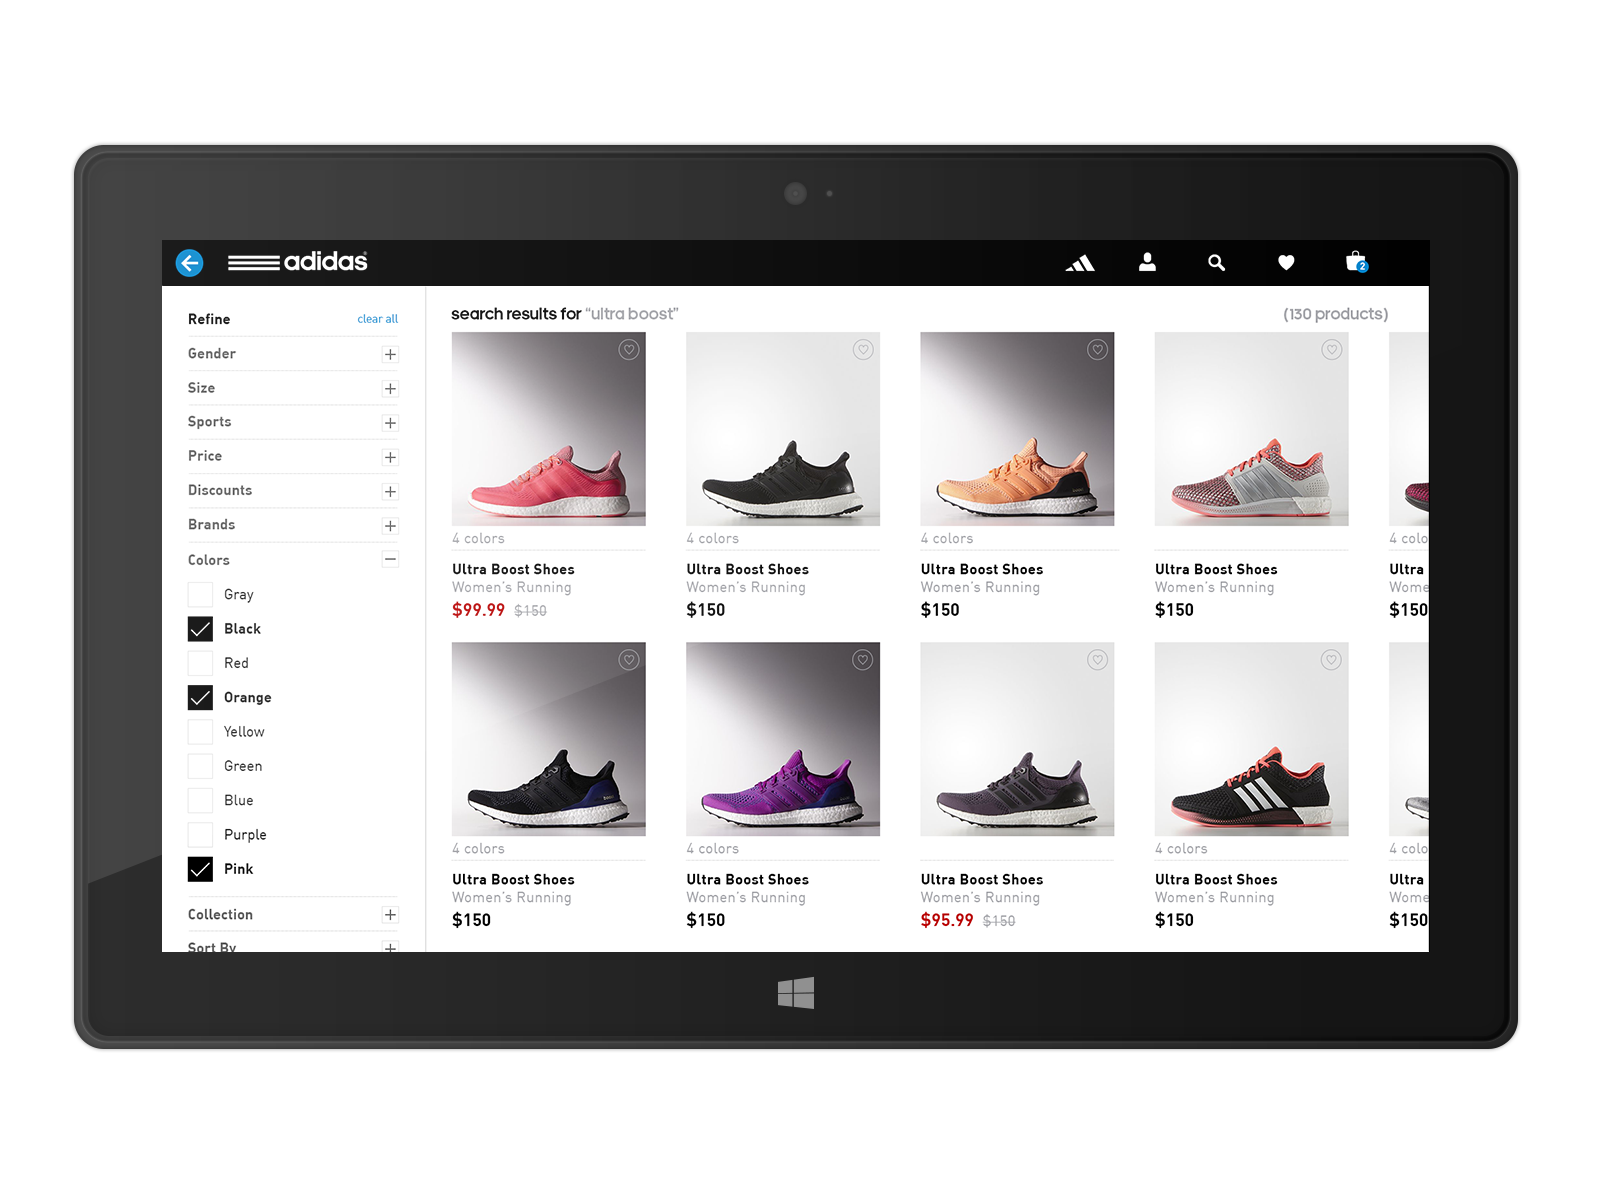The height and width of the screenshot is (1200, 1600).
Task: Click the clear all link
Action: click(x=377, y=319)
